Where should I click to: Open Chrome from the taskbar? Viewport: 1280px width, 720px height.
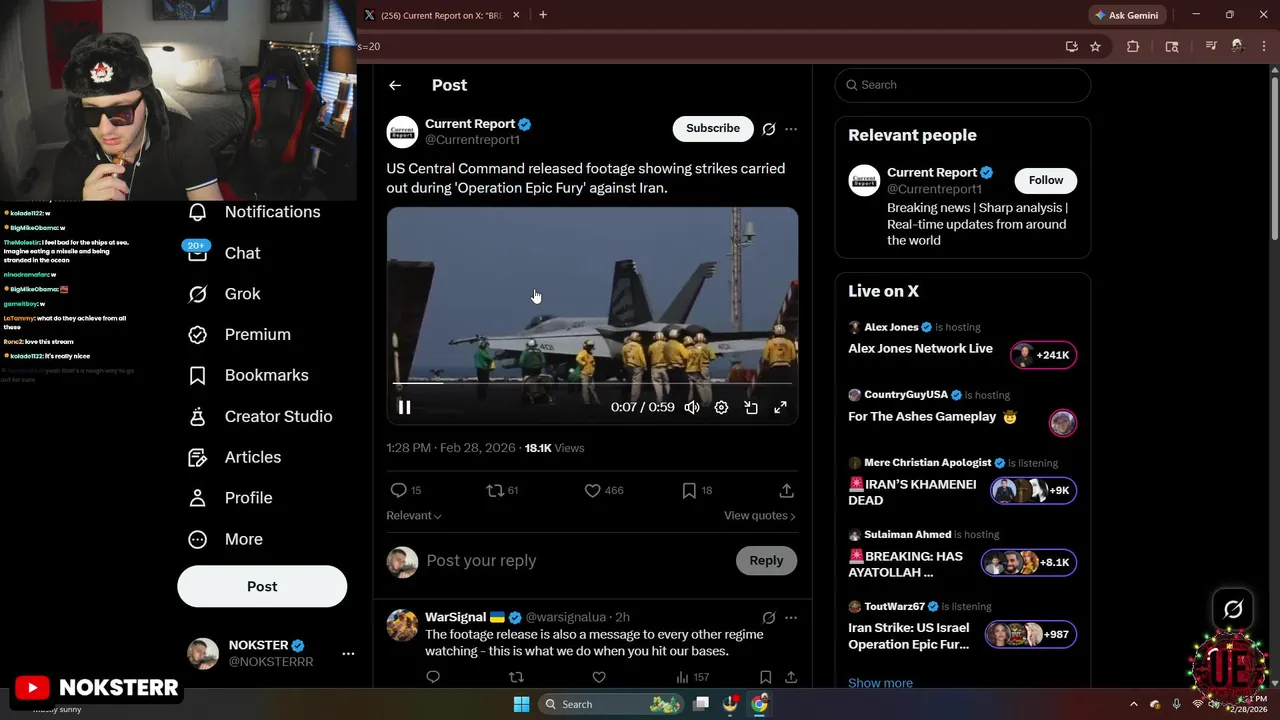pyautogui.click(x=759, y=704)
